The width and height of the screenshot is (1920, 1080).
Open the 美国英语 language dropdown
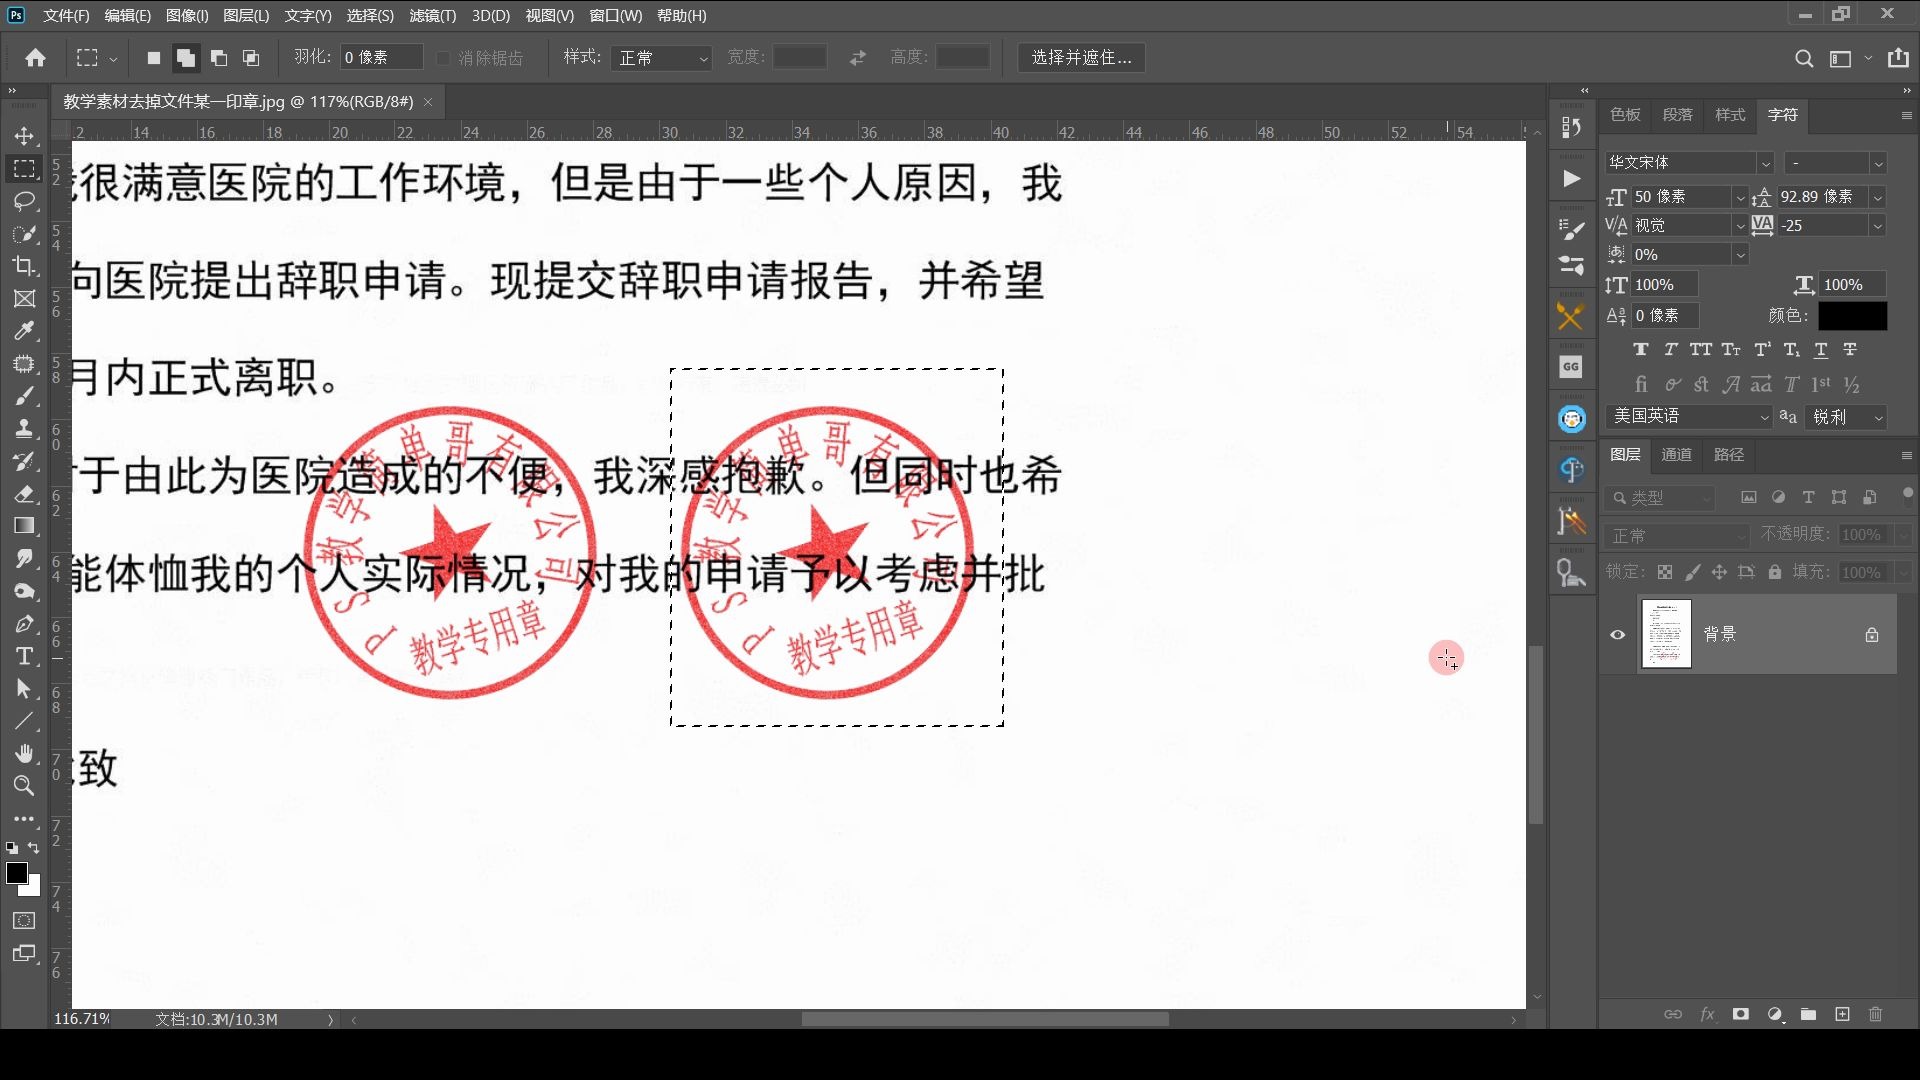(x=1689, y=416)
